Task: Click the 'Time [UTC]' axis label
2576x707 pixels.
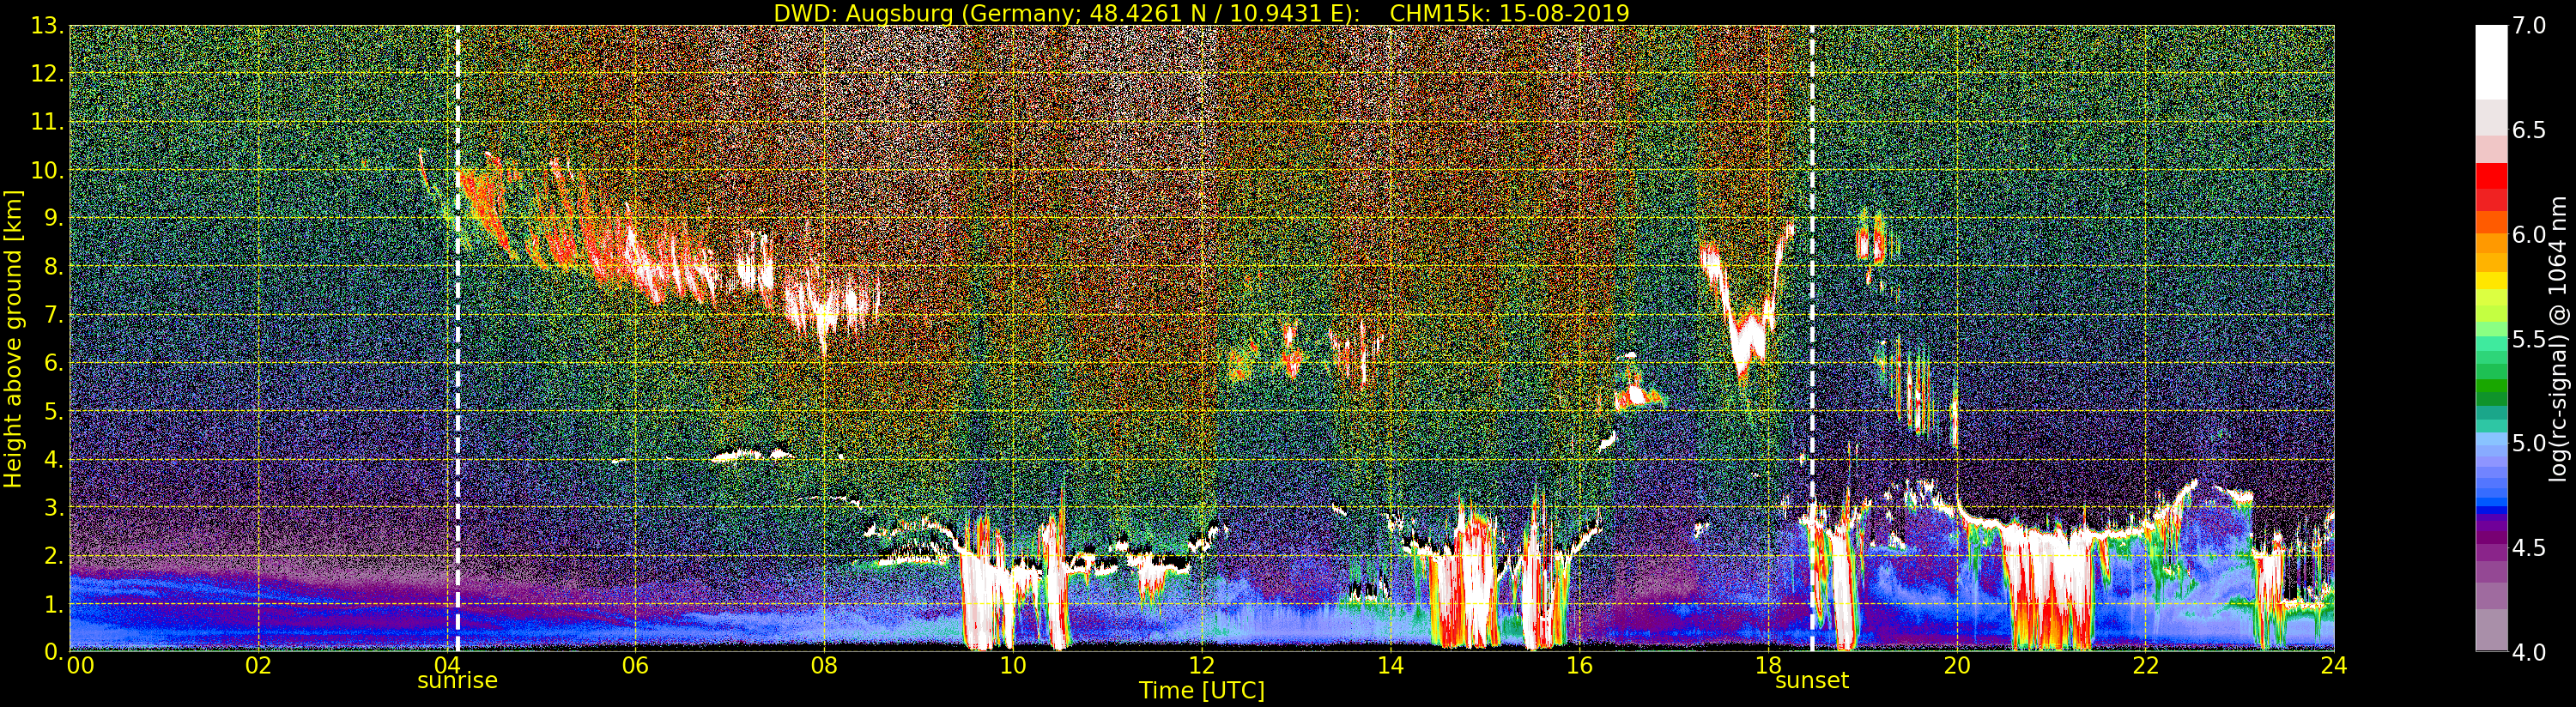Action: tap(1201, 691)
